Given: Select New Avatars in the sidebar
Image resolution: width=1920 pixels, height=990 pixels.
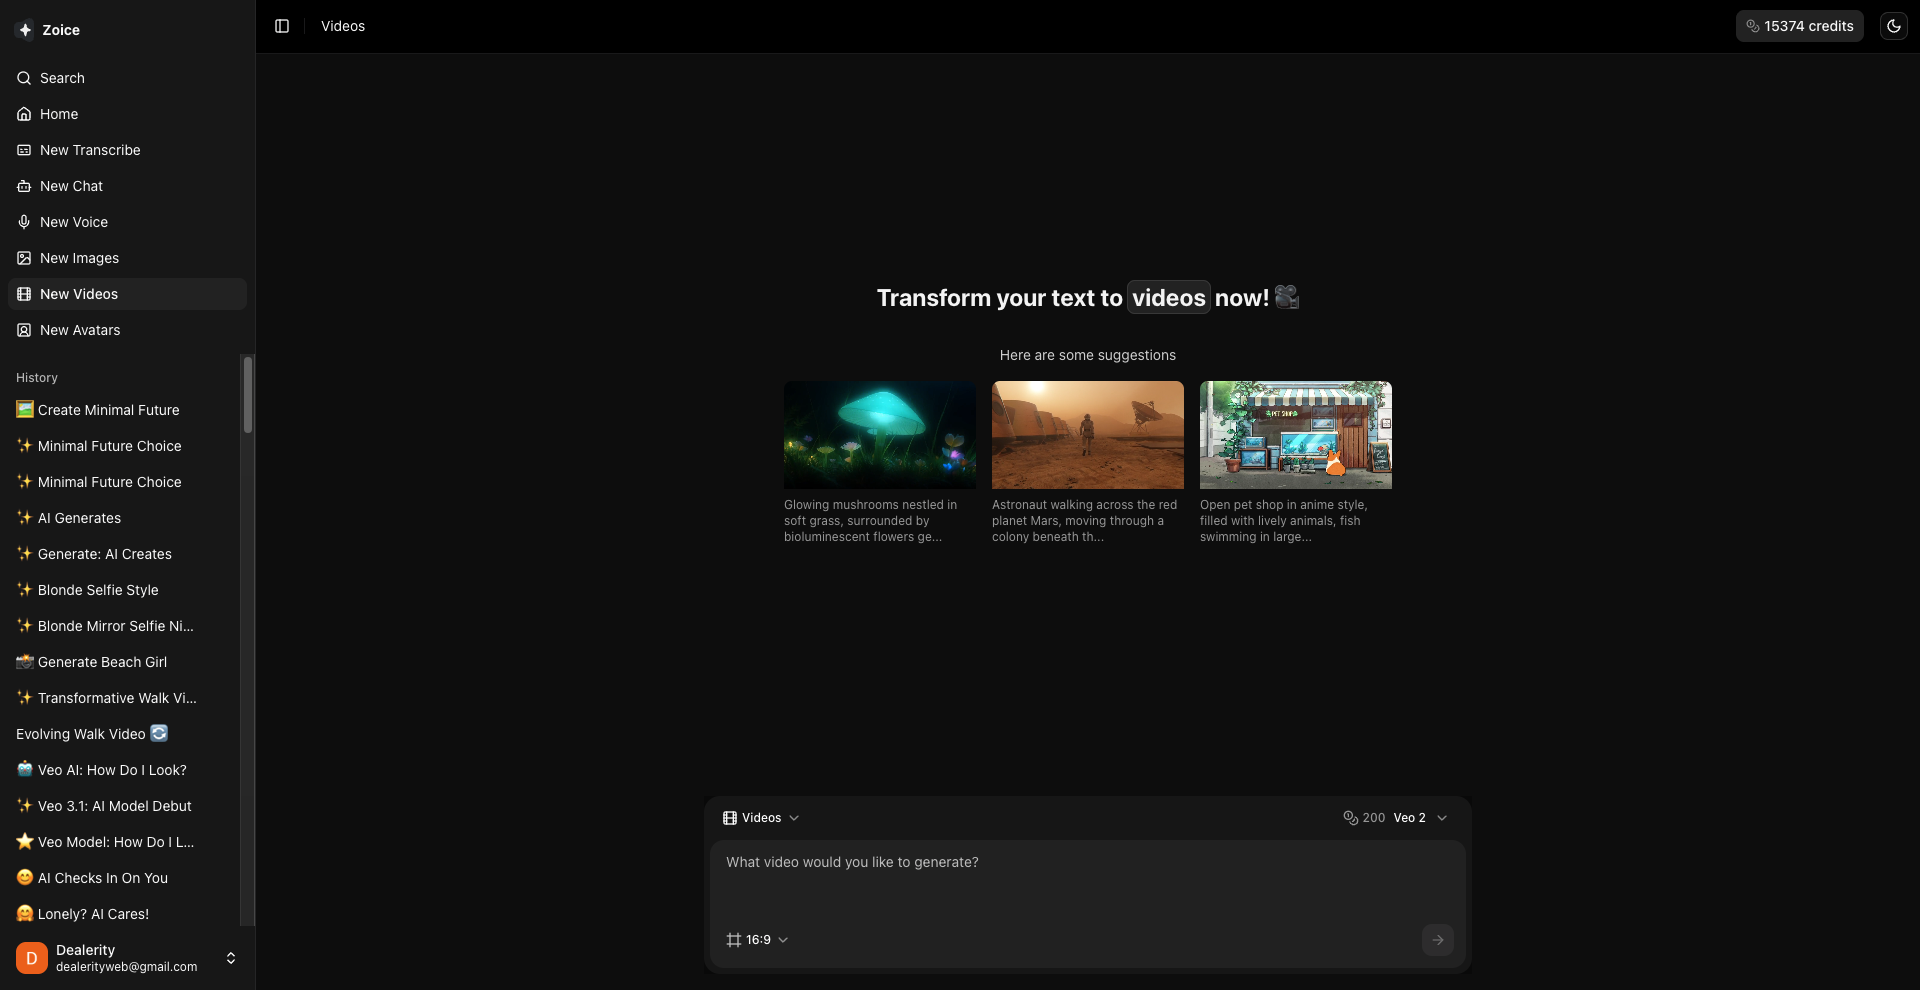Looking at the screenshot, I should click(79, 329).
